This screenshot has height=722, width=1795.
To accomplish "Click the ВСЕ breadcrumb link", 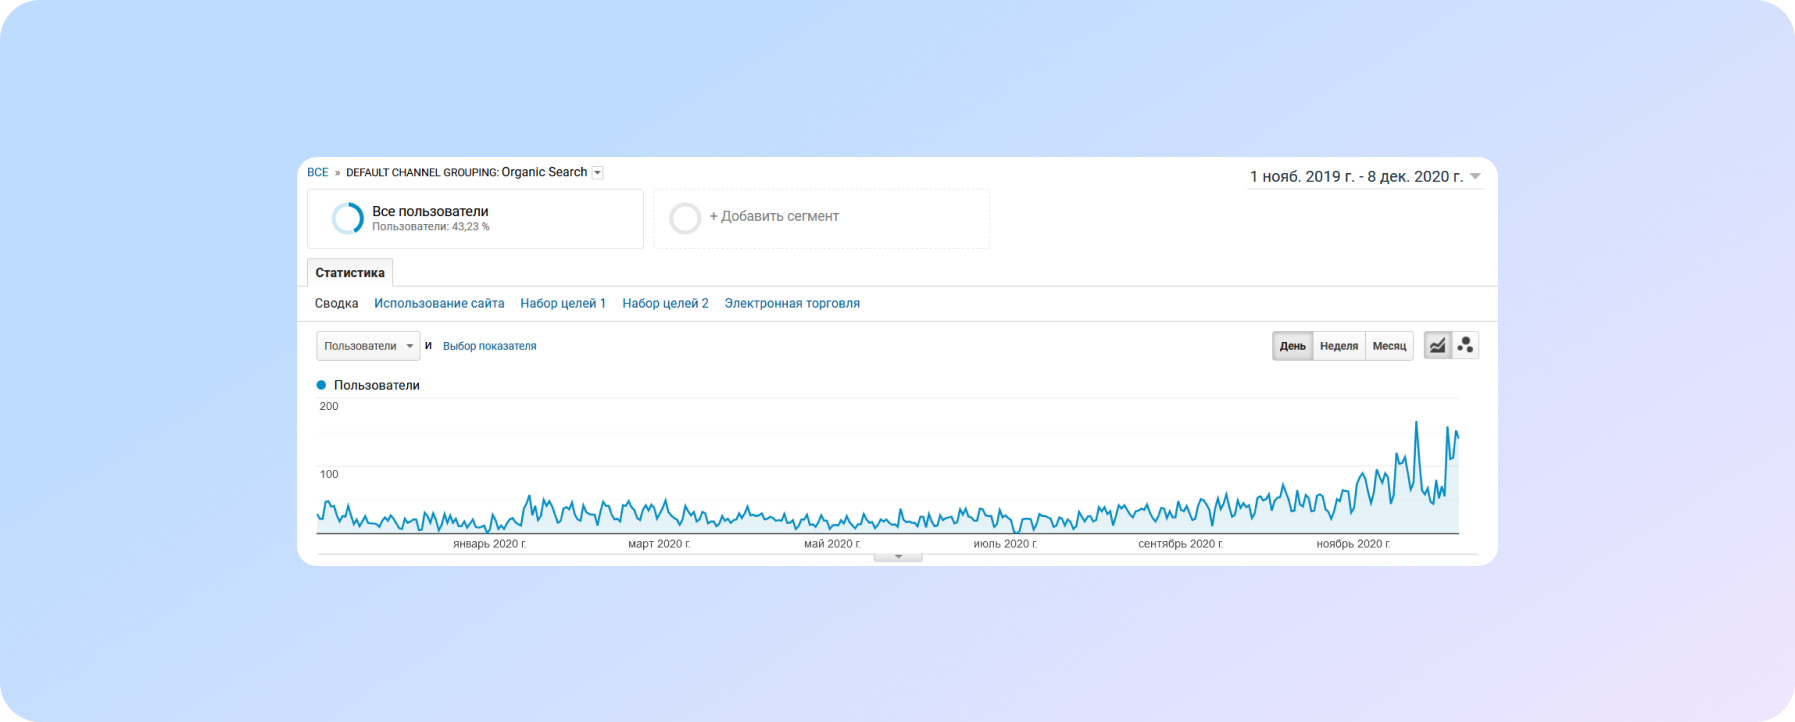I will pyautogui.click(x=318, y=173).
